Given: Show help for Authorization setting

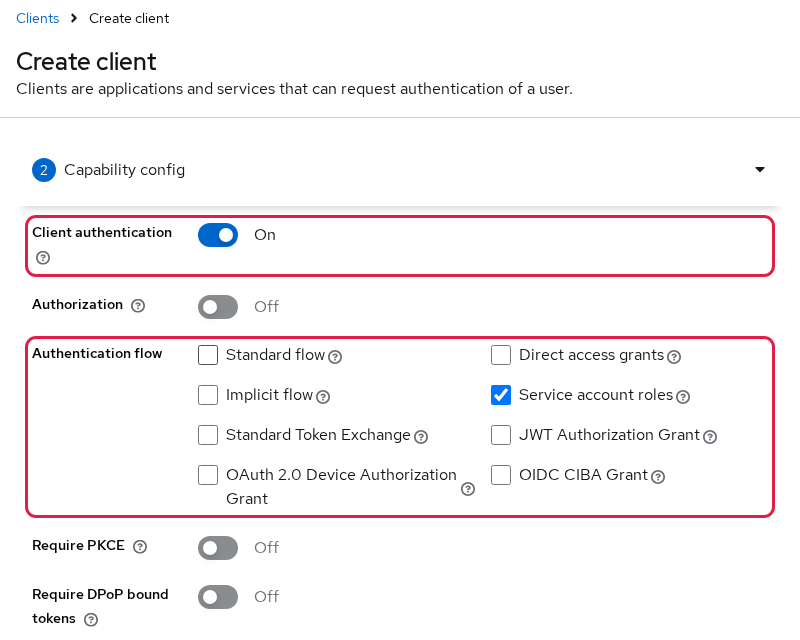Looking at the screenshot, I should point(138,306).
